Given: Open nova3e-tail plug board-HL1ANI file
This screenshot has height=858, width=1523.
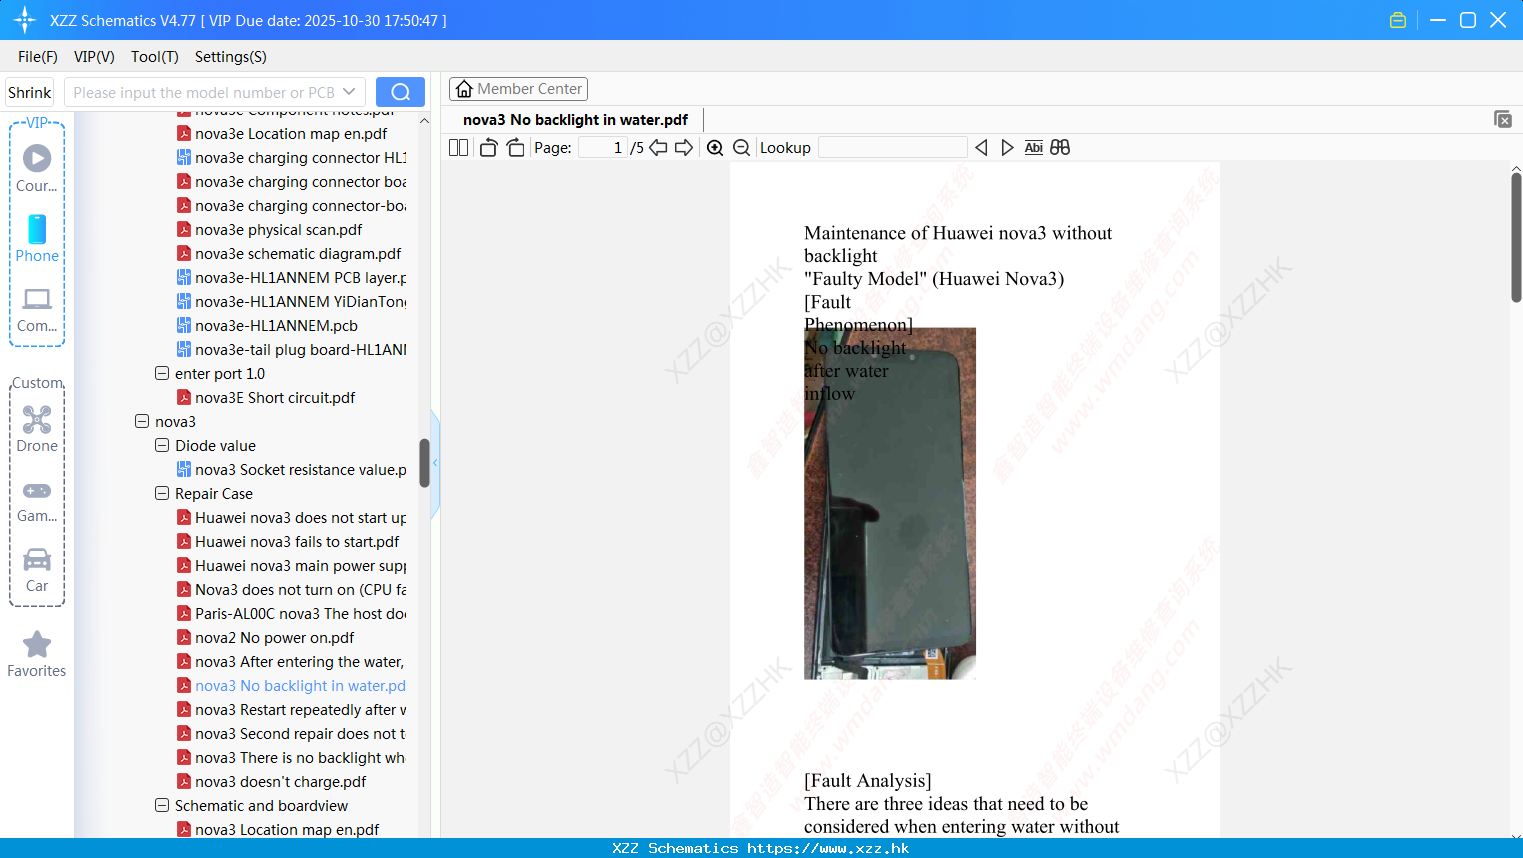Looking at the screenshot, I should tap(291, 350).
